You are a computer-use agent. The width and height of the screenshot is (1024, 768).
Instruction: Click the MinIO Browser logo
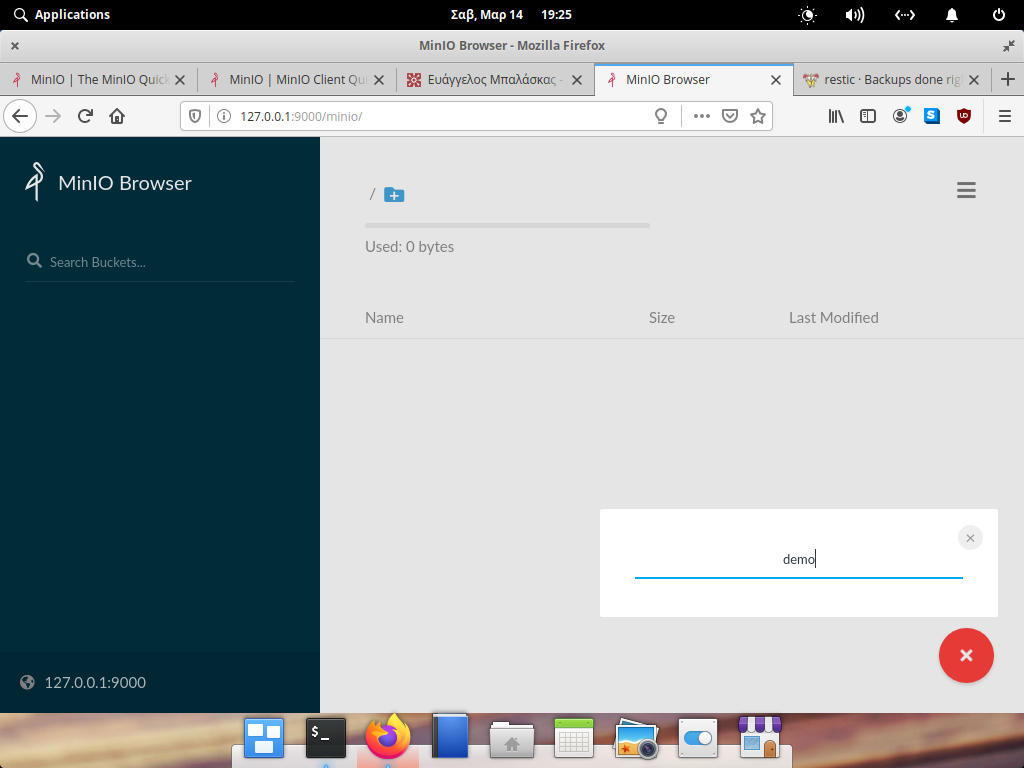[x=108, y=183]
